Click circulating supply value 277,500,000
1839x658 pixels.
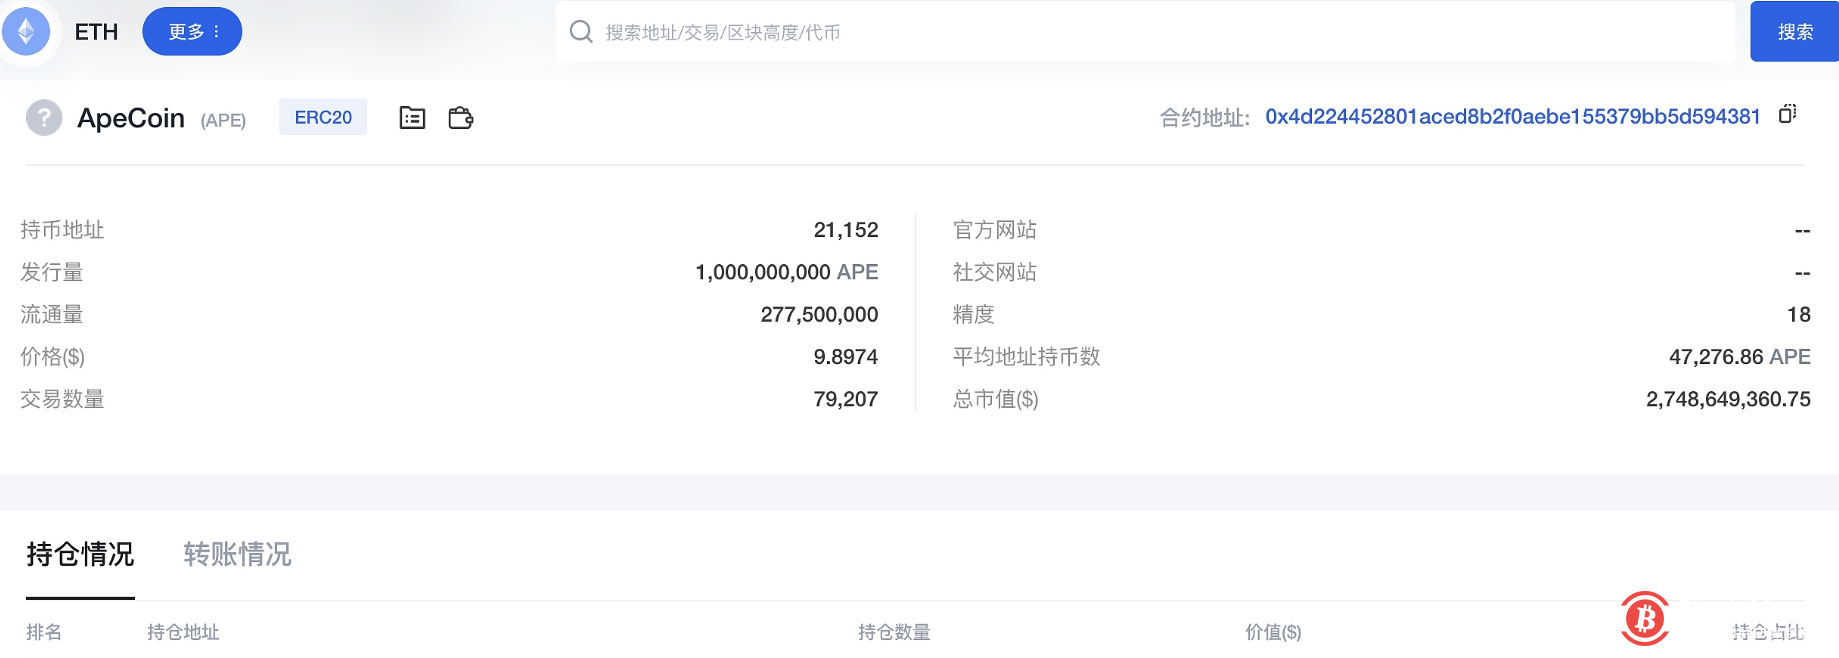(819, 315)
